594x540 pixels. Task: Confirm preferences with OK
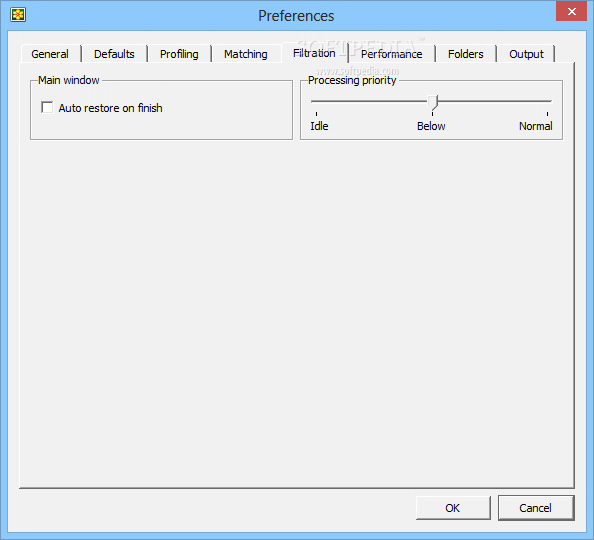(453, 508)
